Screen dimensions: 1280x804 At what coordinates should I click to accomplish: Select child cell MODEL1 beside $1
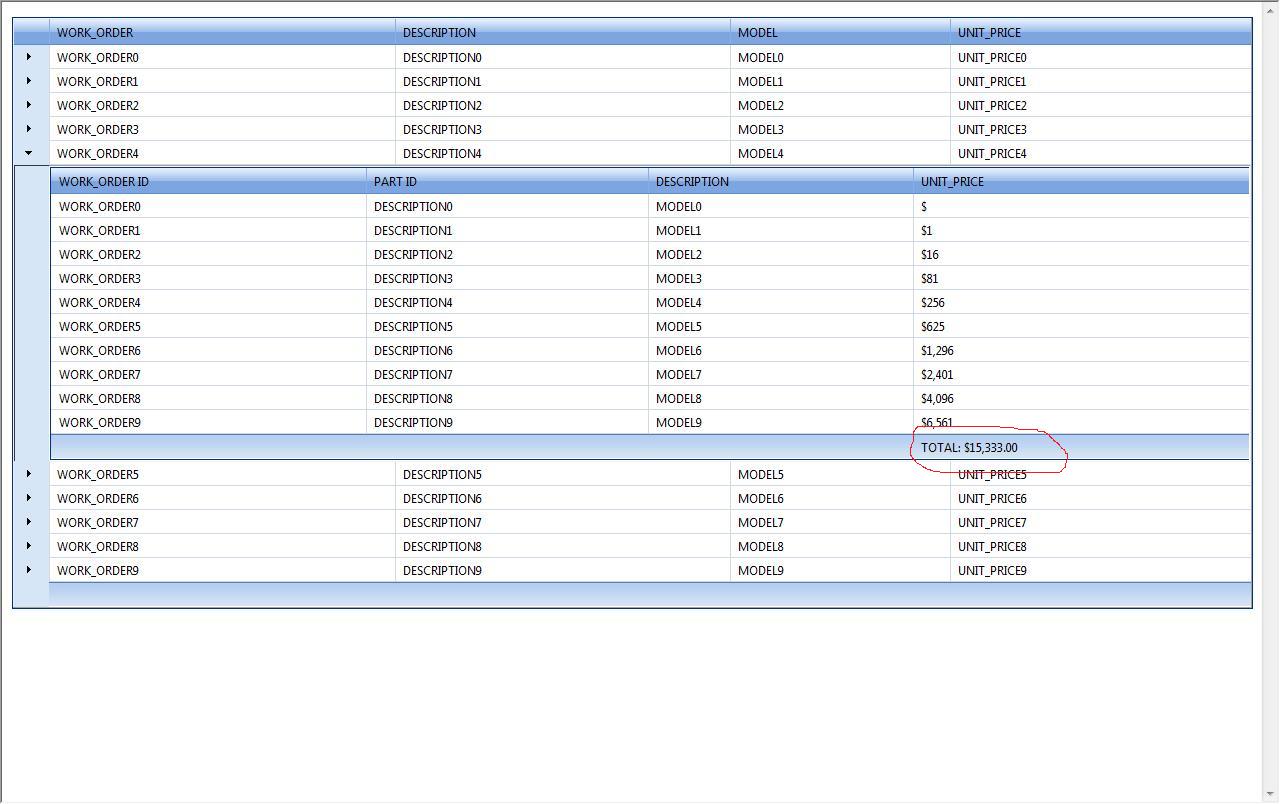coord(781,230)
